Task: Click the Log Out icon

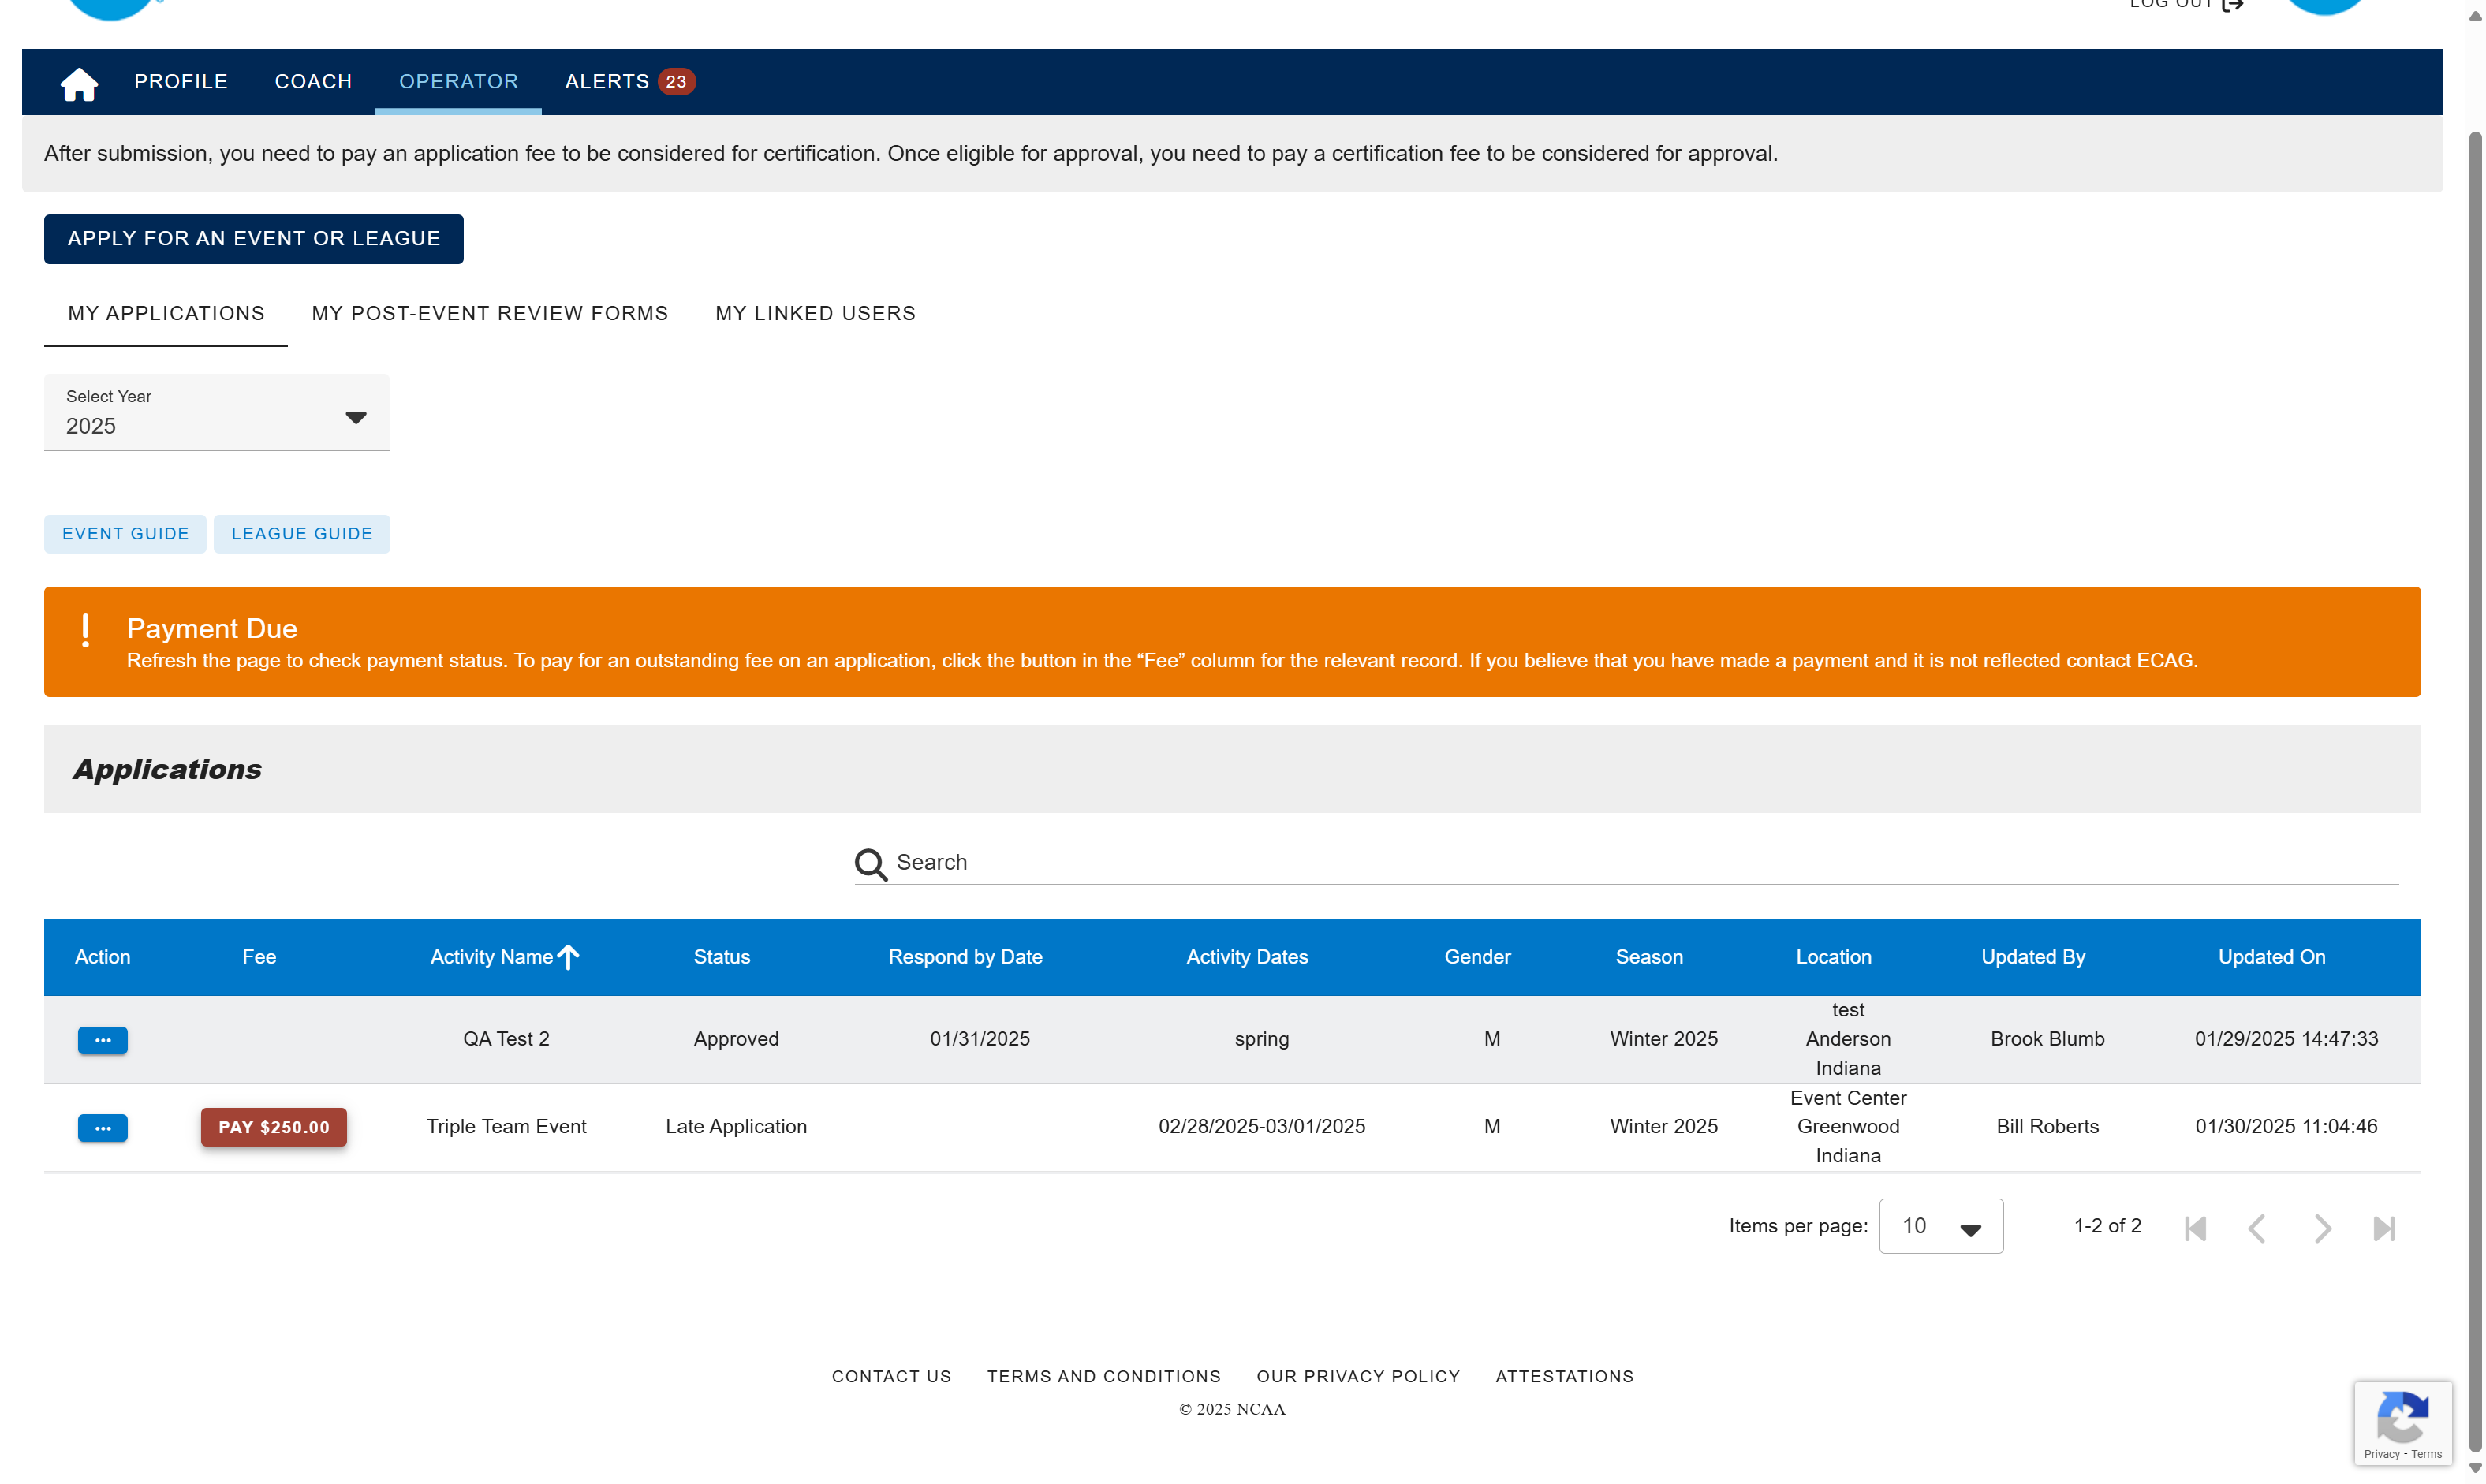Action: click(x=2233, y=5)
